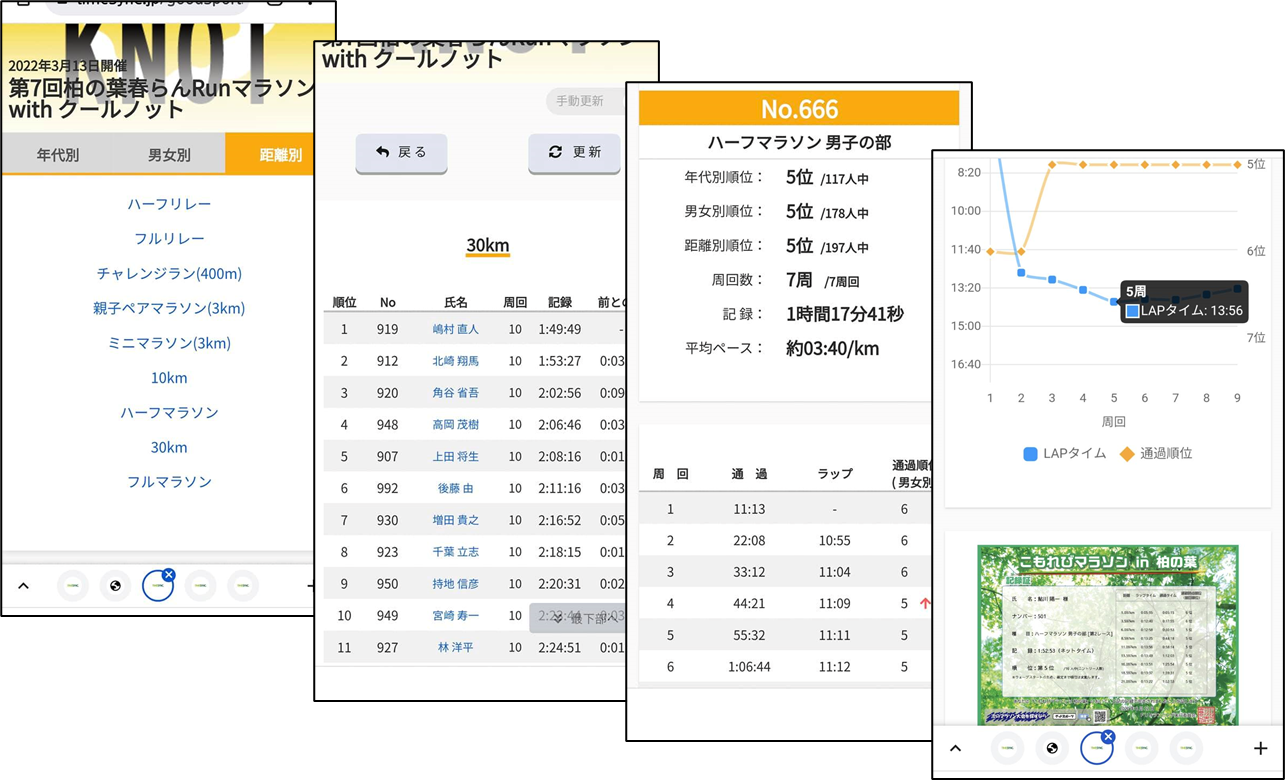This screenshot has height=780, width=1285.
Task: Click the globe tab icon in the right tab strip
Action: pyautogui.click(x=1051, y=748)
